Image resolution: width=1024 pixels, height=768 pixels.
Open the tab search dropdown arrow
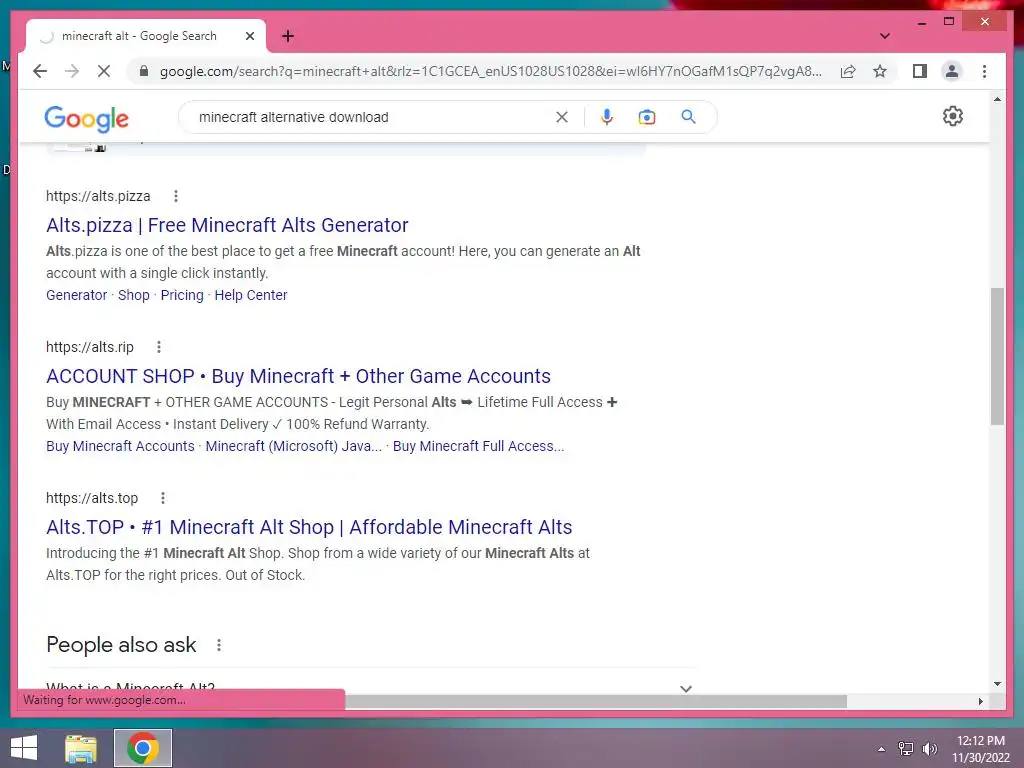[x=884, y=36]
